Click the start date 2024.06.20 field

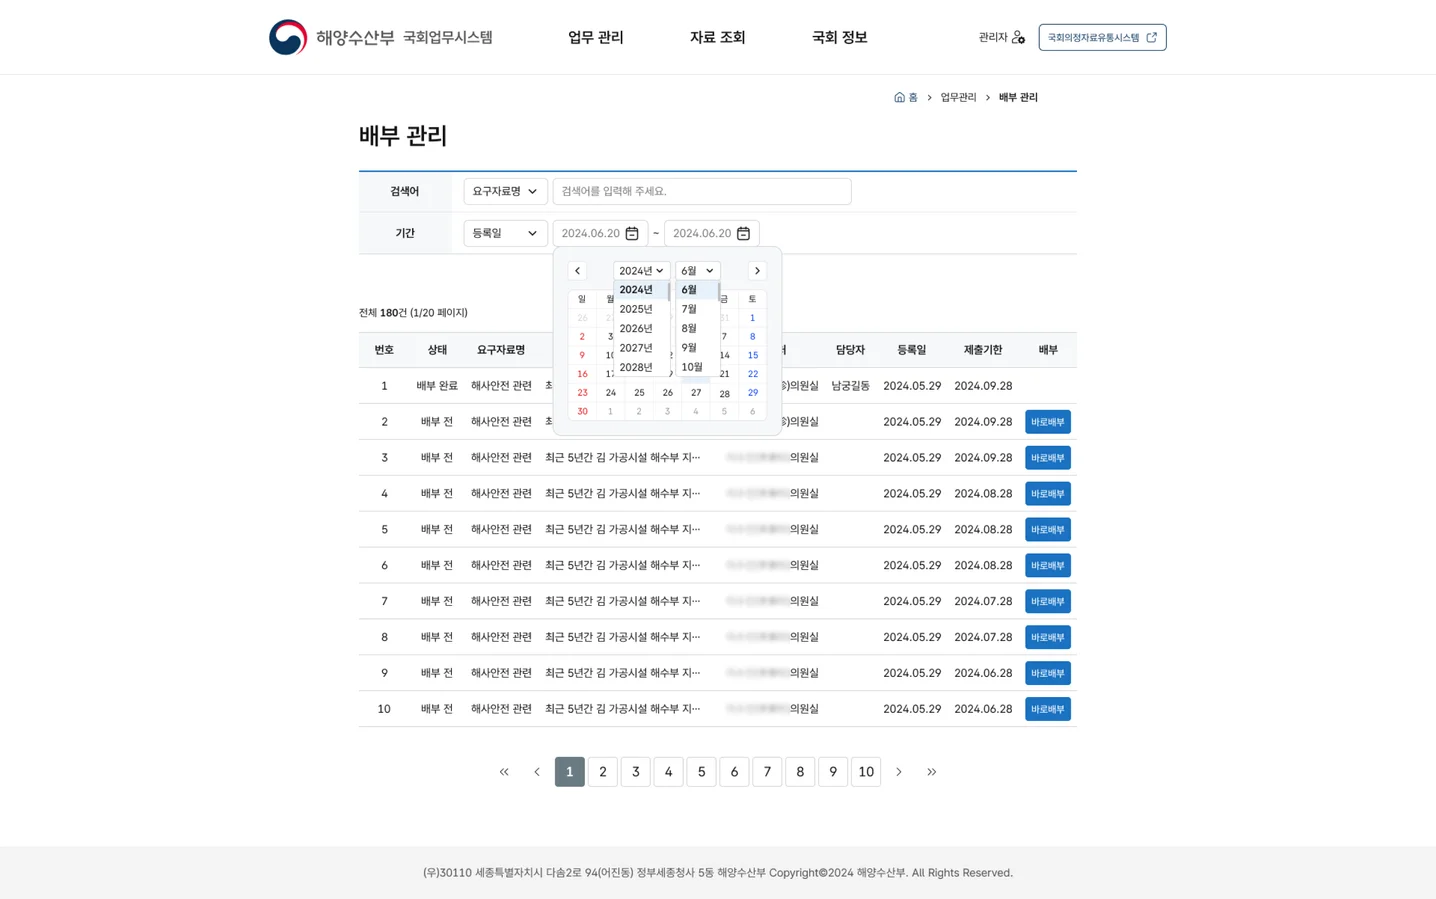point(600,233)
